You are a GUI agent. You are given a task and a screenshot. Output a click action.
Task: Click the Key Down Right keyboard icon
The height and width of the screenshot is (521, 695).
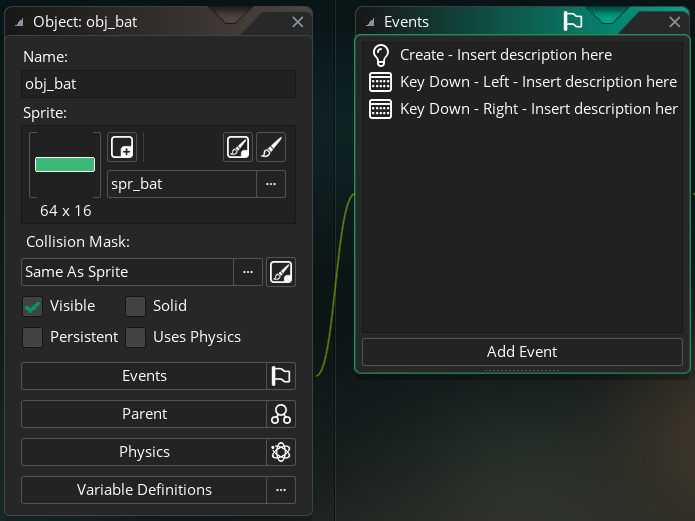point(380,109)
